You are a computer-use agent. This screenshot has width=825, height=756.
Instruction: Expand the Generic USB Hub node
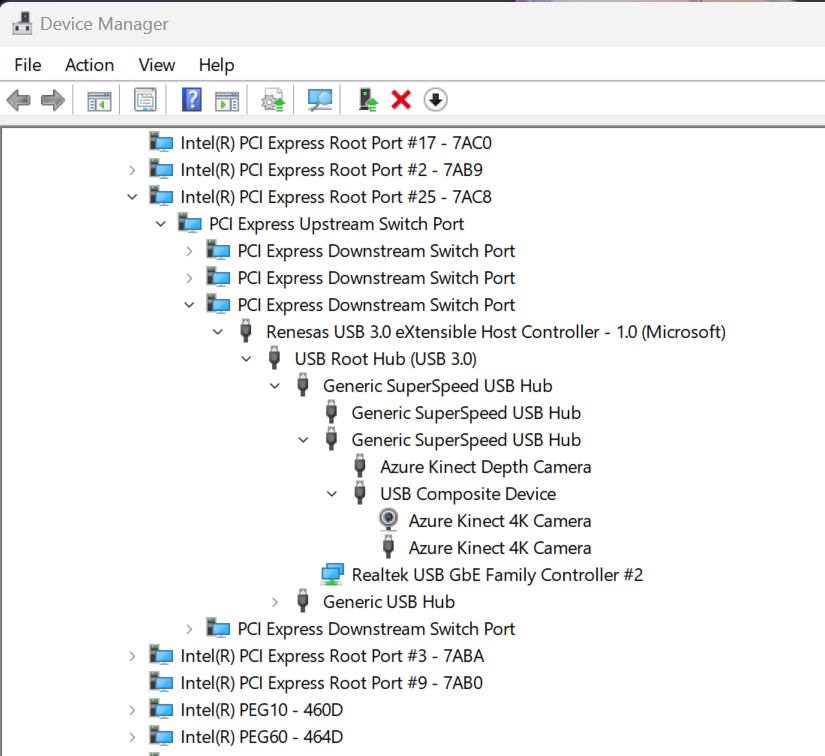(x=275, y=602)
